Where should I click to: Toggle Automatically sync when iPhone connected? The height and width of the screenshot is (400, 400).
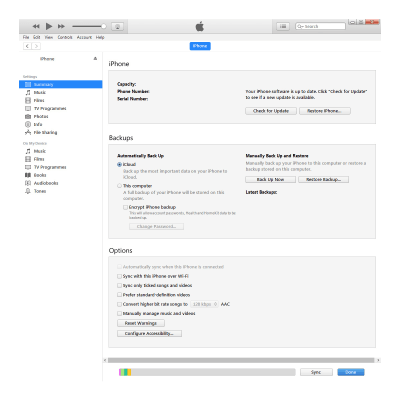(x=119, y=267)
